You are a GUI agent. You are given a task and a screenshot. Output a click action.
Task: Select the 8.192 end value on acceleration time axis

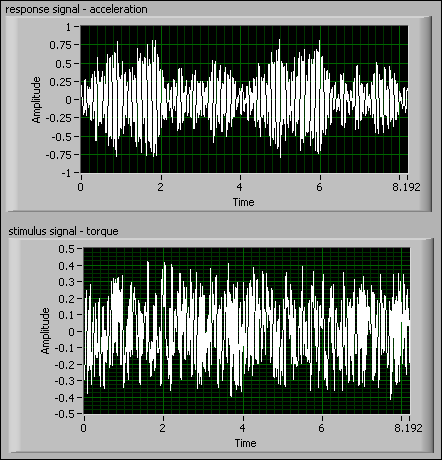[406, 187]
